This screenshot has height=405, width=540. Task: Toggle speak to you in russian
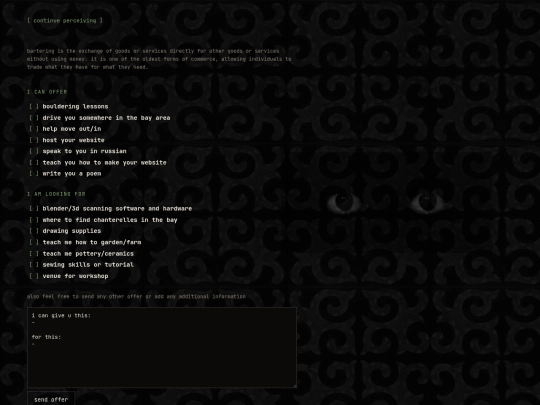34,151
